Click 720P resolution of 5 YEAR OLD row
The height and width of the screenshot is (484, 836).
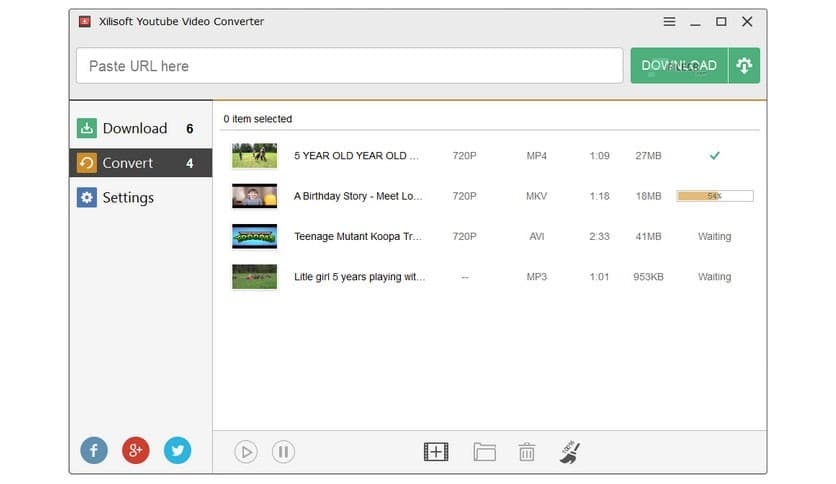tap(464, 156)
